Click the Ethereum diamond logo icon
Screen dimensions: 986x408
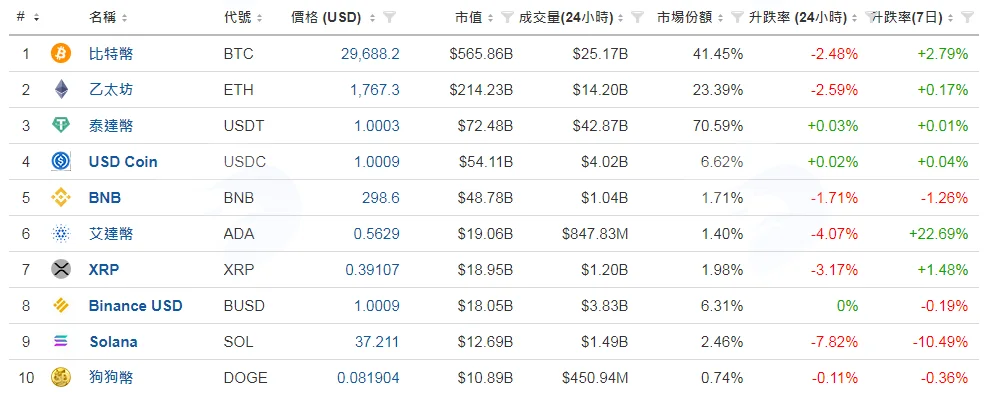coord(61,89)
